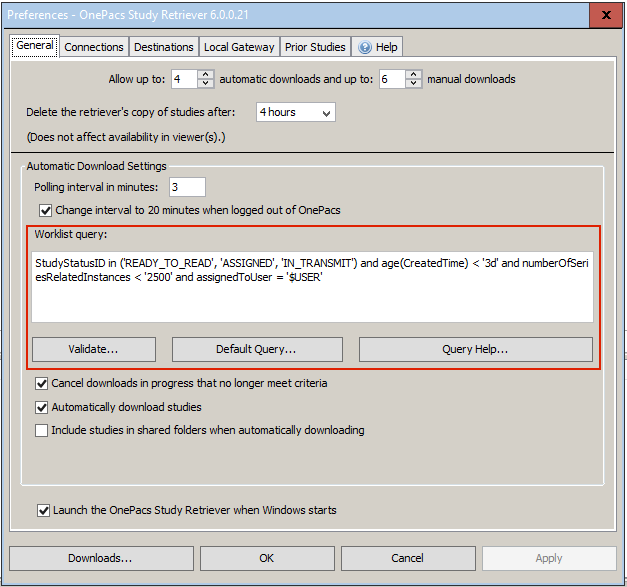
Task: Open the Destinations tab
Action: point(164,47)
